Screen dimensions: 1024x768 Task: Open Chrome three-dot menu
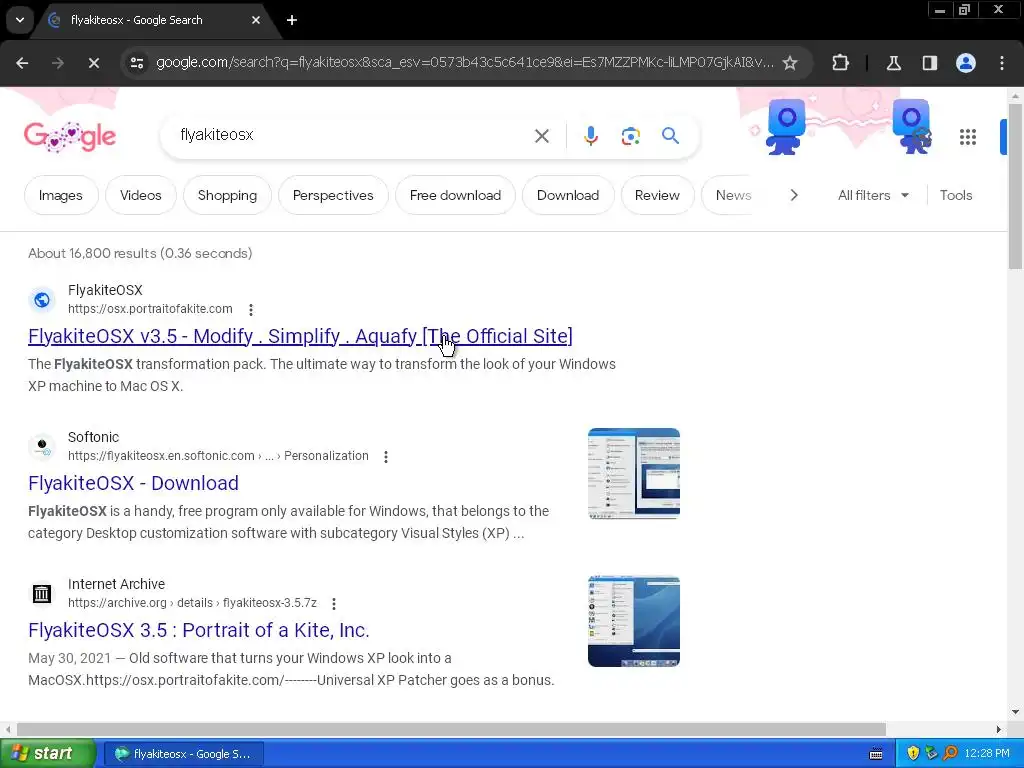[1002, 63]
